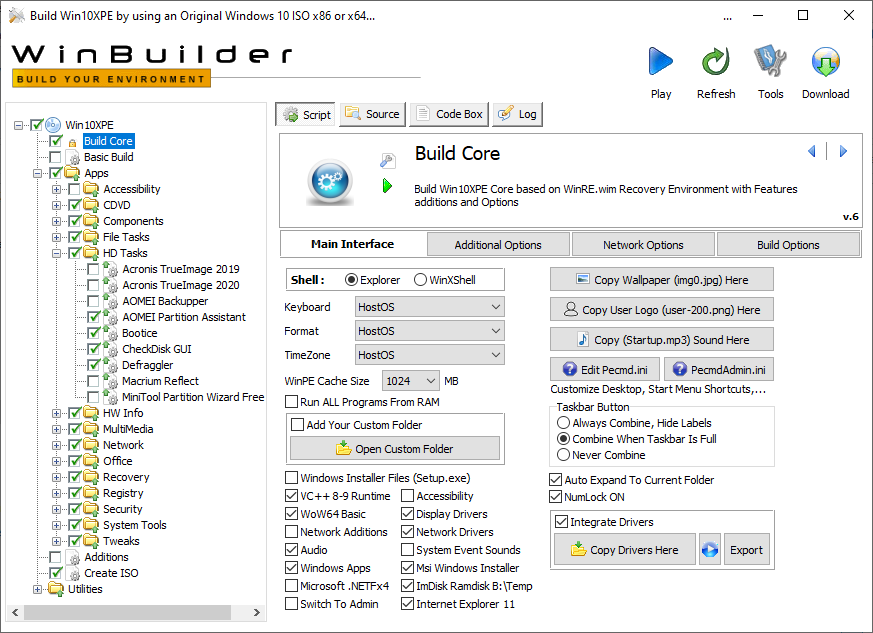Uncheck WoW64 Basic
This screenshot has height=633, width=873.
point(289,513)
